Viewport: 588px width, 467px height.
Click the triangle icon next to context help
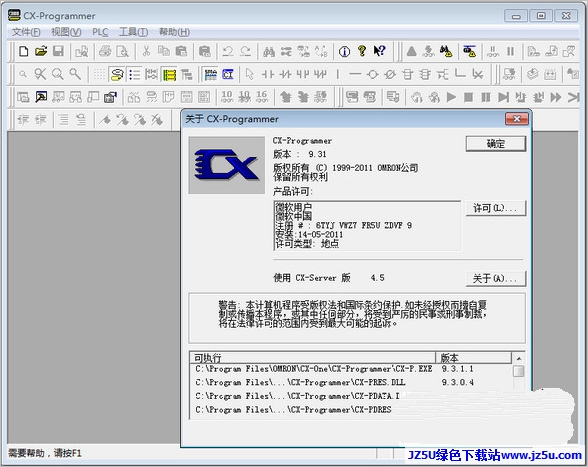[411, 51]
